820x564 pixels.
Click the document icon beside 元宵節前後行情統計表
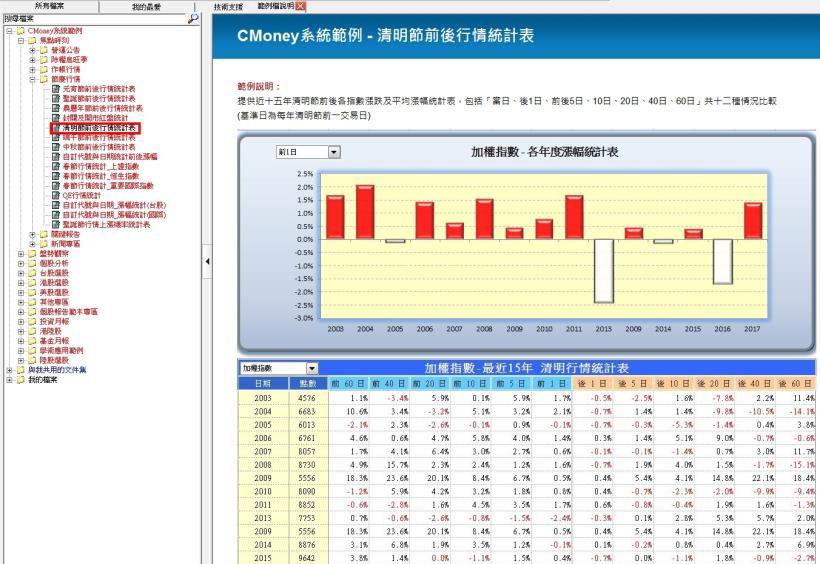pos(56,89)
